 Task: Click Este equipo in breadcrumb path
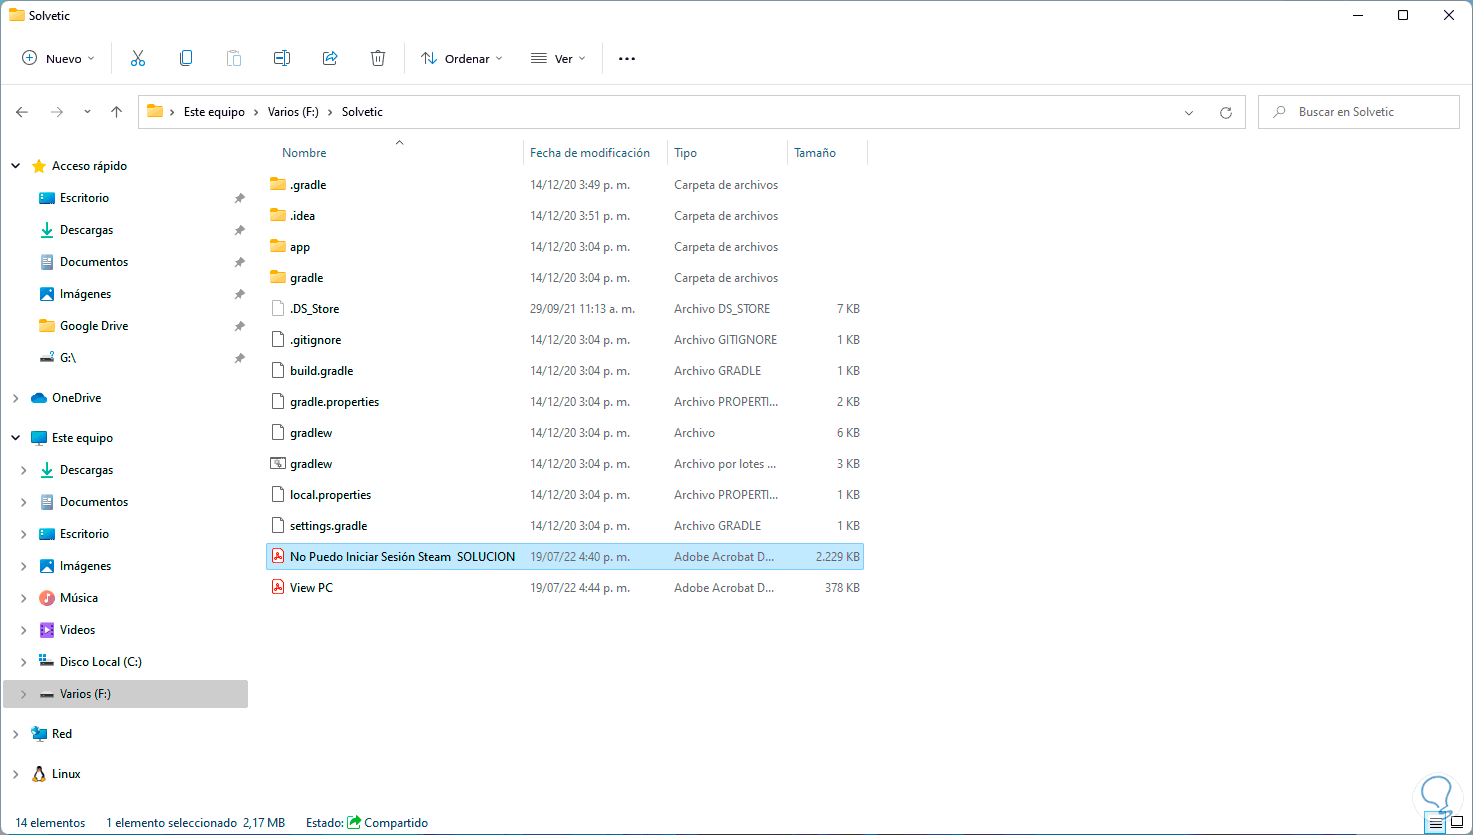[214, 112]
